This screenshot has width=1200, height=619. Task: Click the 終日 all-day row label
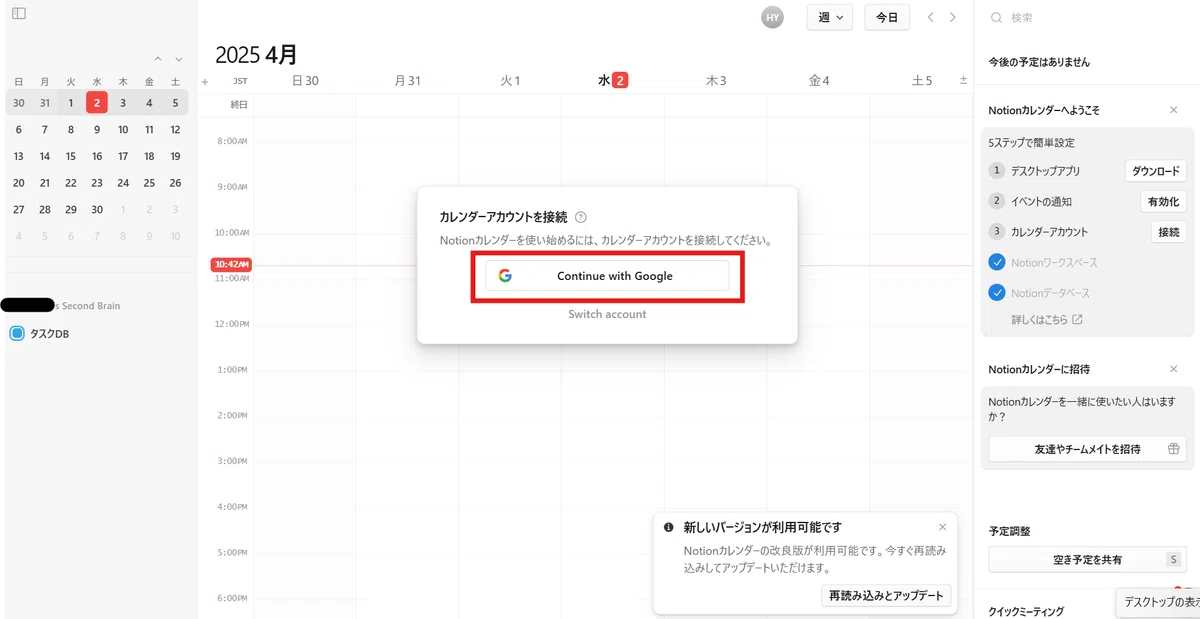239,104
